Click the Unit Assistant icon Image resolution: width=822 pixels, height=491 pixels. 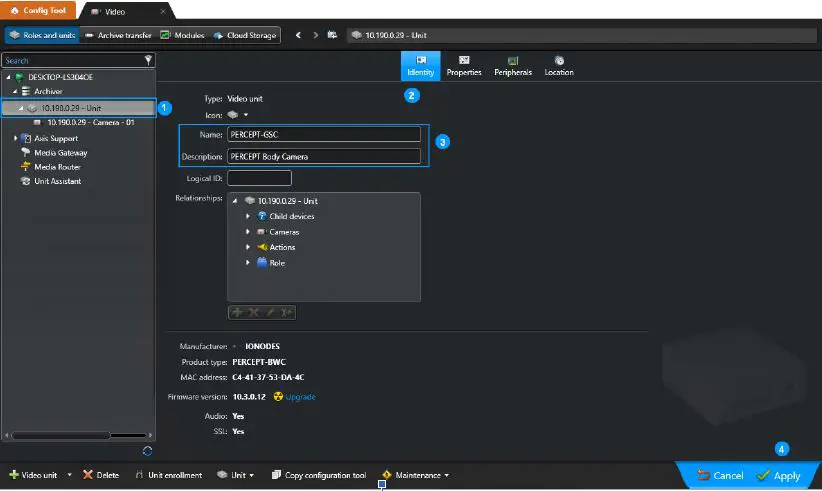(x=25, y=181)
